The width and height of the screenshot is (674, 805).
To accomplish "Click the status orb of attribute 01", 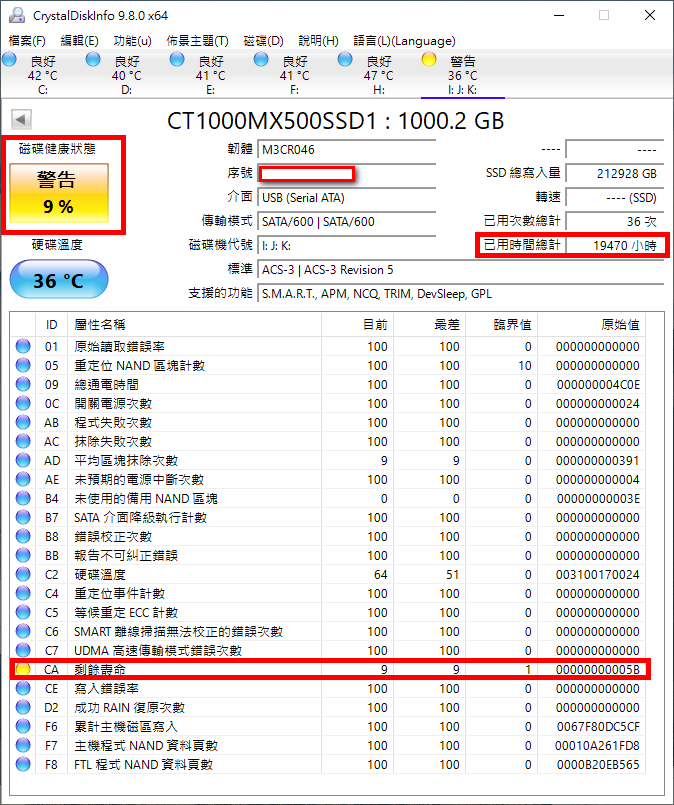I will [23, 346].
